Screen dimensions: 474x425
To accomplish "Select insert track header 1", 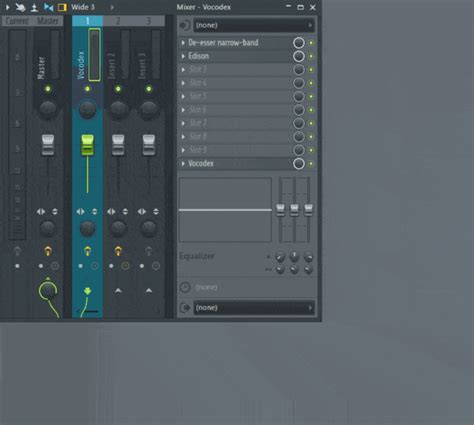I will (87, 21).
